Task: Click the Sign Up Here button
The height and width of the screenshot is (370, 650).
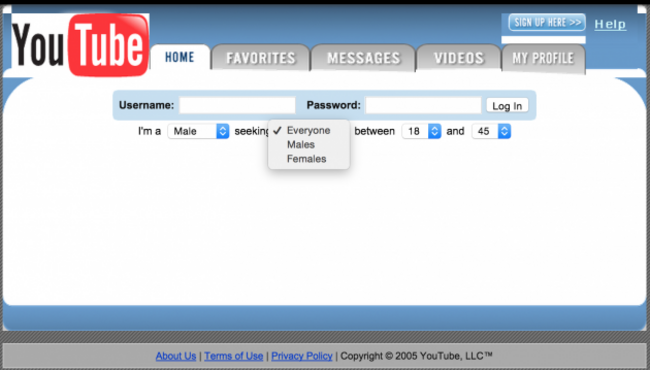Action: click(547, 22)
